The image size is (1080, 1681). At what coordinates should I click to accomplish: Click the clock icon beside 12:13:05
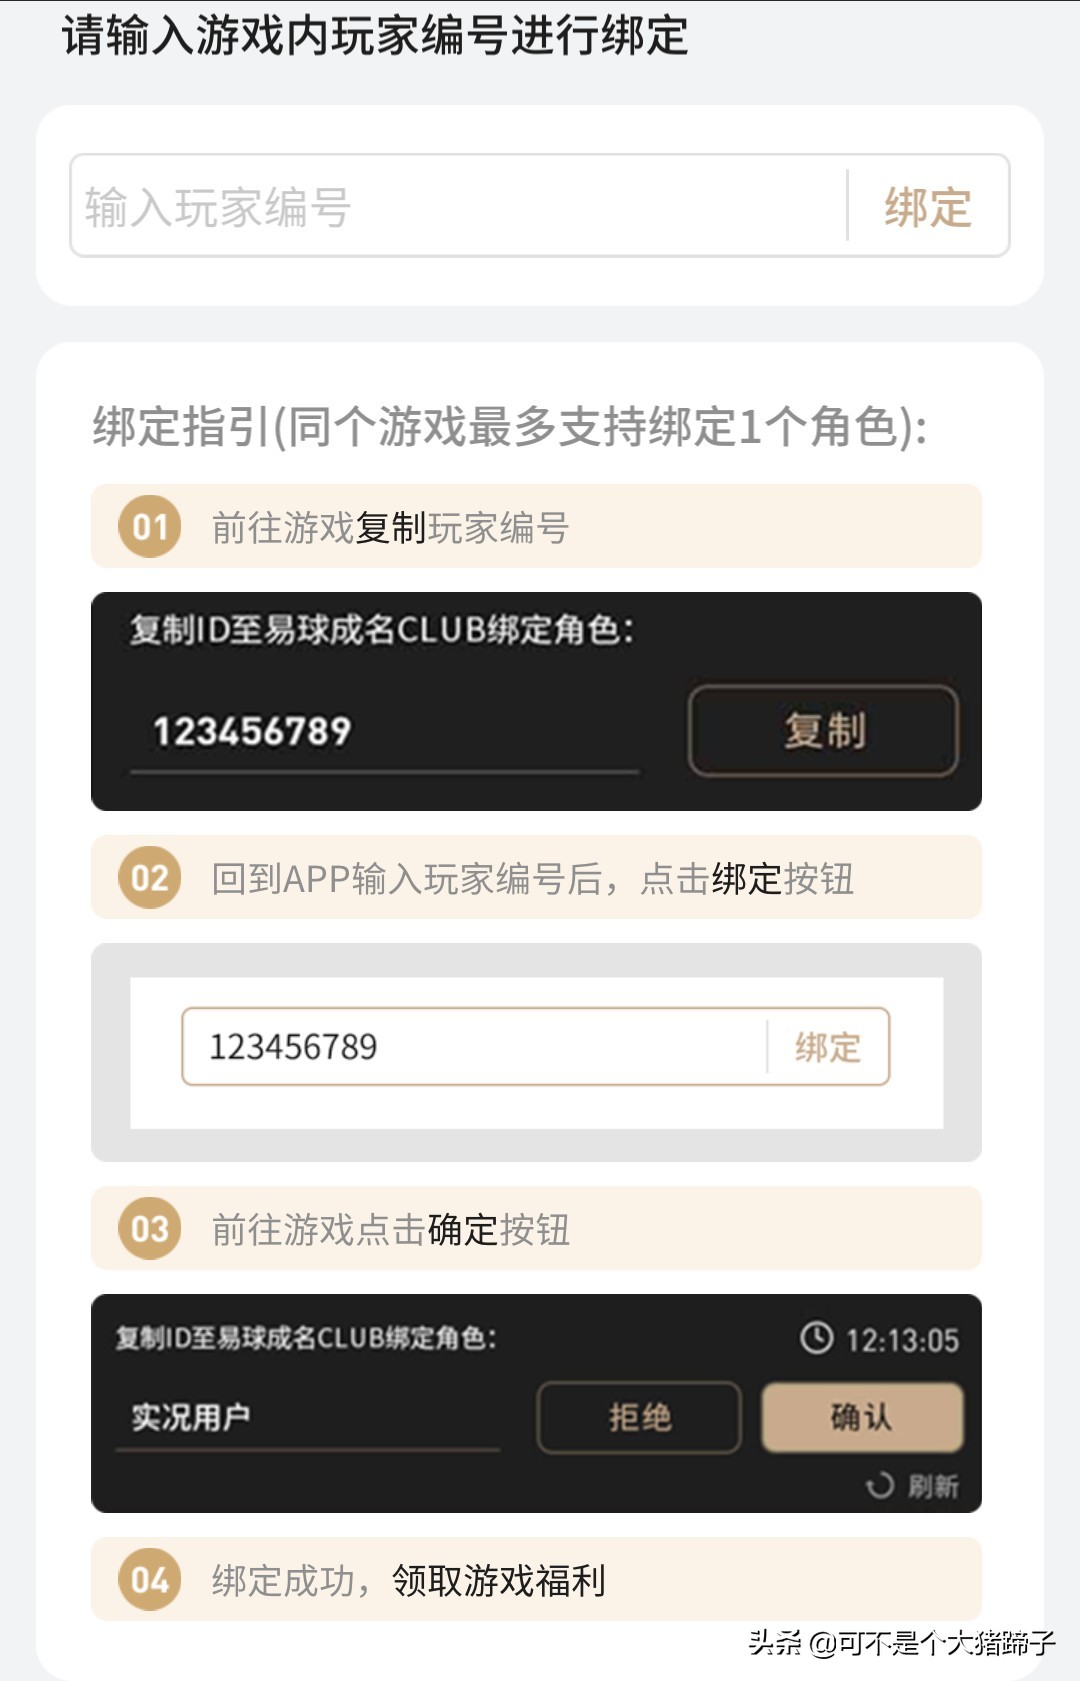(x=817, y=1338)
